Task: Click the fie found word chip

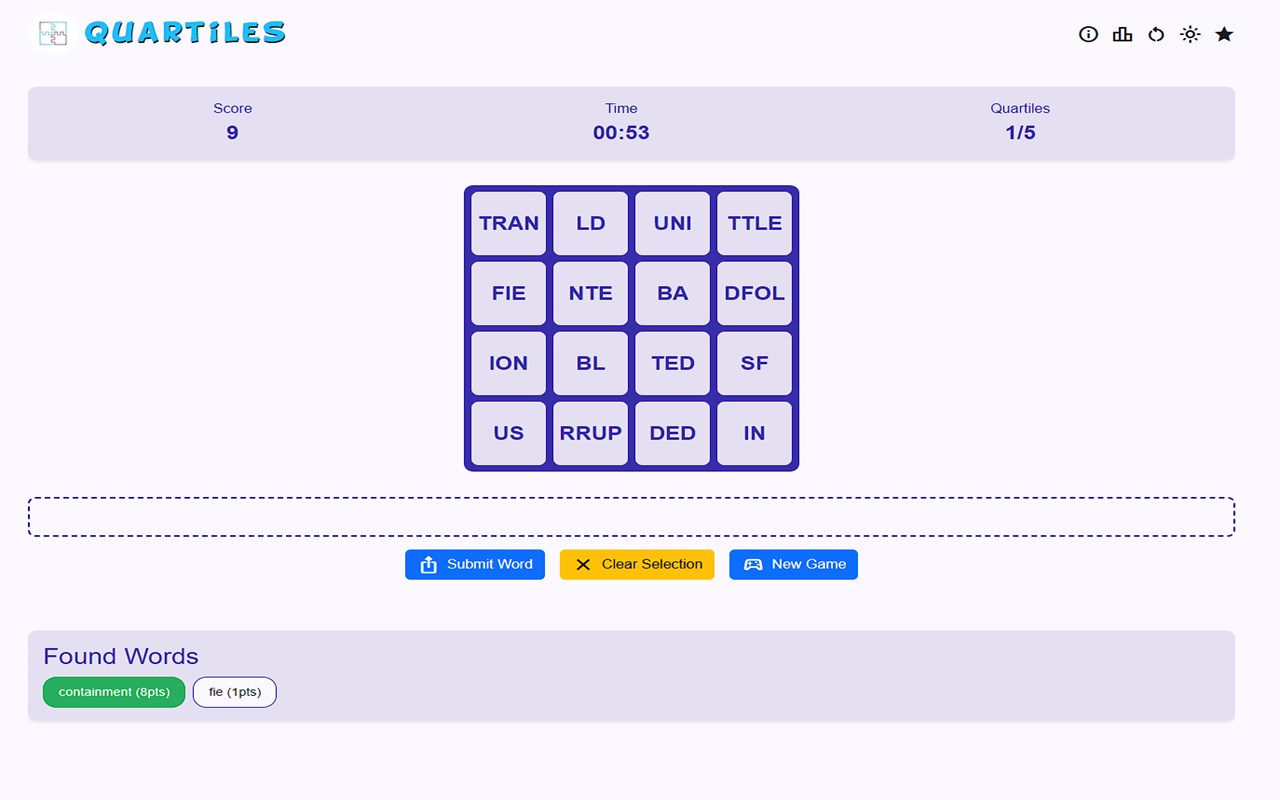Action: [234, 692]
